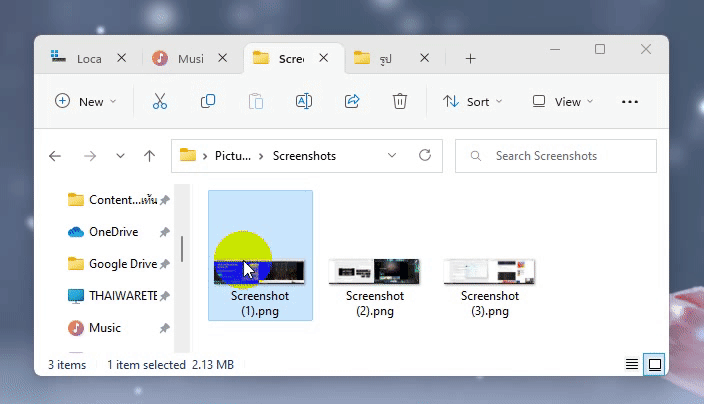Click the Cut scissors icon
Screen dimensions: 704x404
click(160, 101)
